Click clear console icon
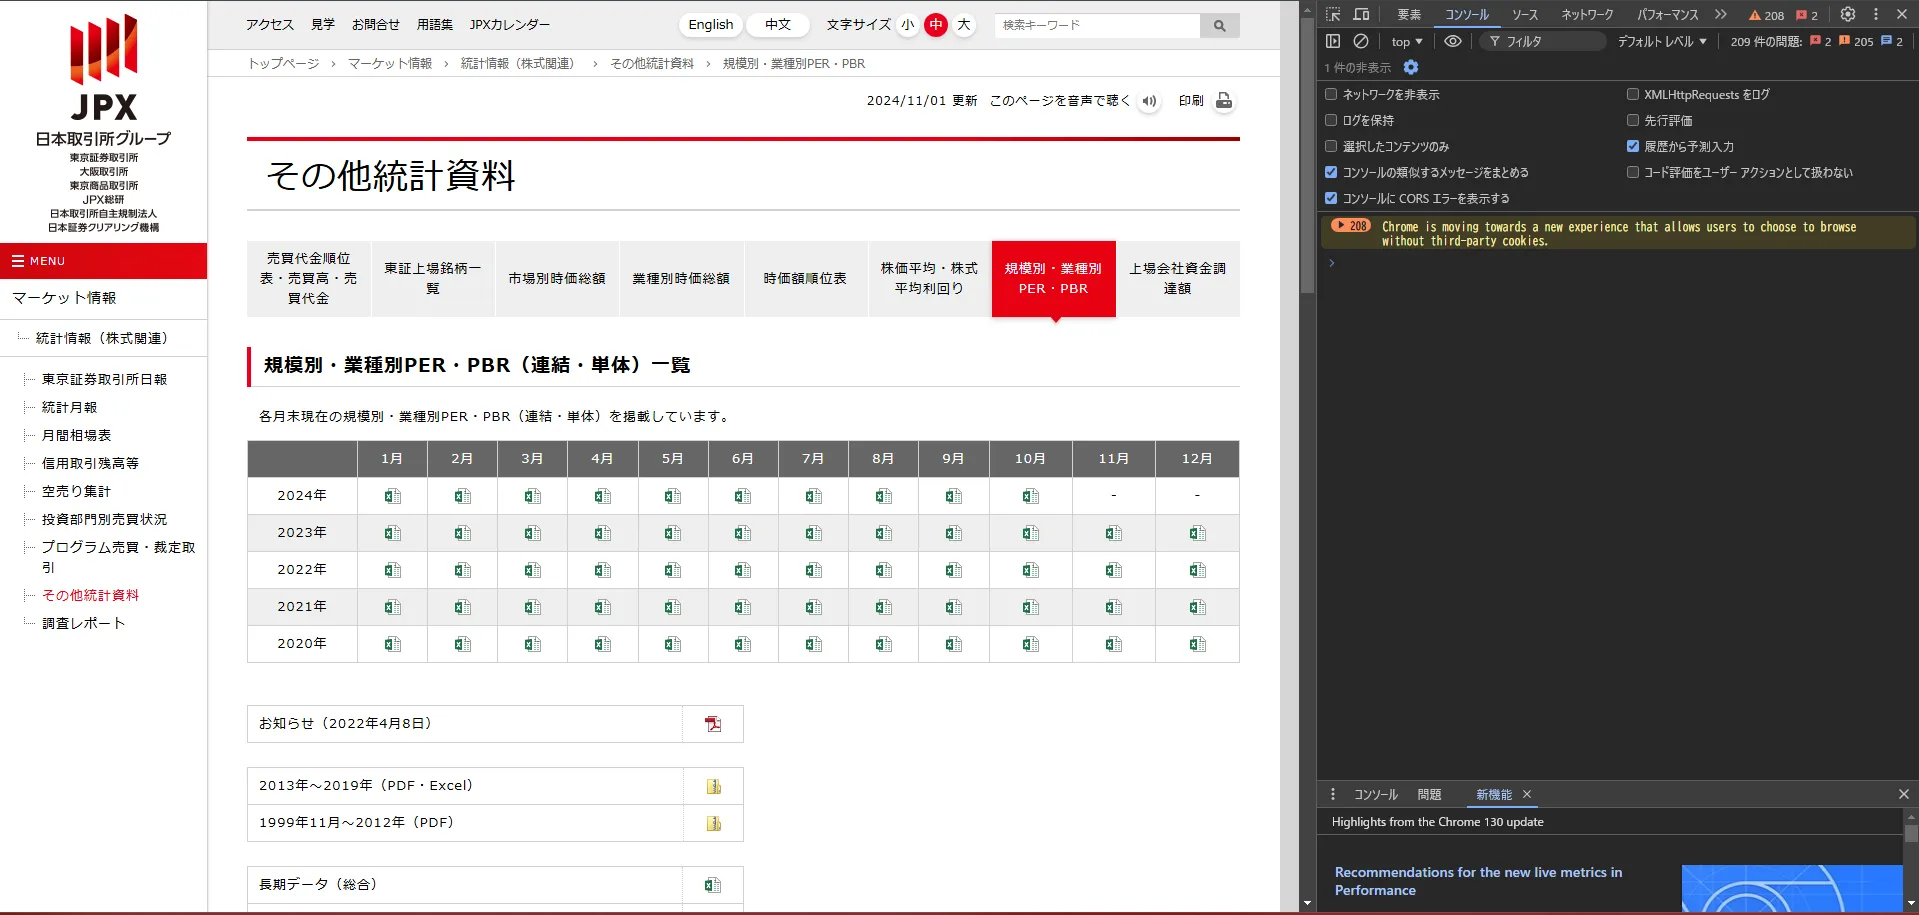The width and height of the screenshot is (1919, 915). point(1361,41)
